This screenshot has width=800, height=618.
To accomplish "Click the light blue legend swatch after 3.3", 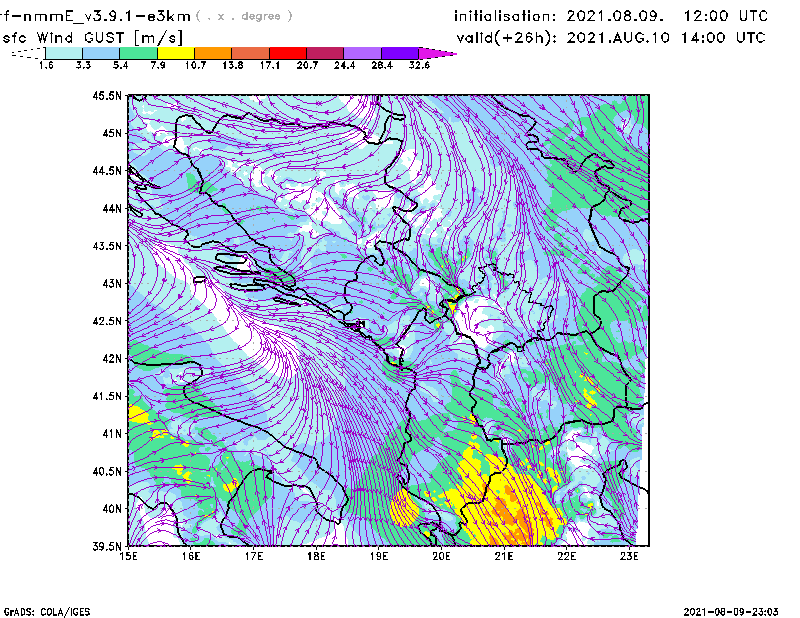I will coord(101,53).
